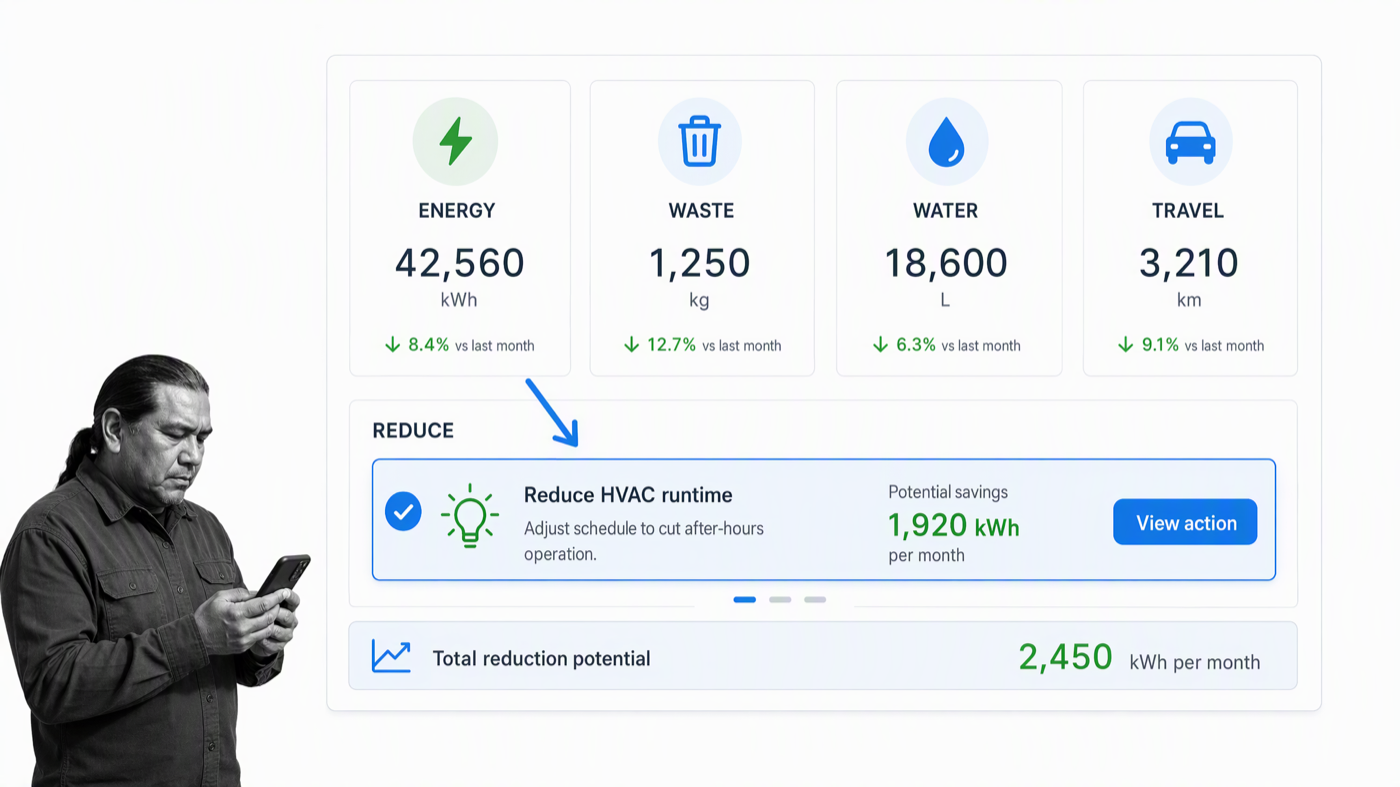Click the 18,600 water value

coord(946,263)
